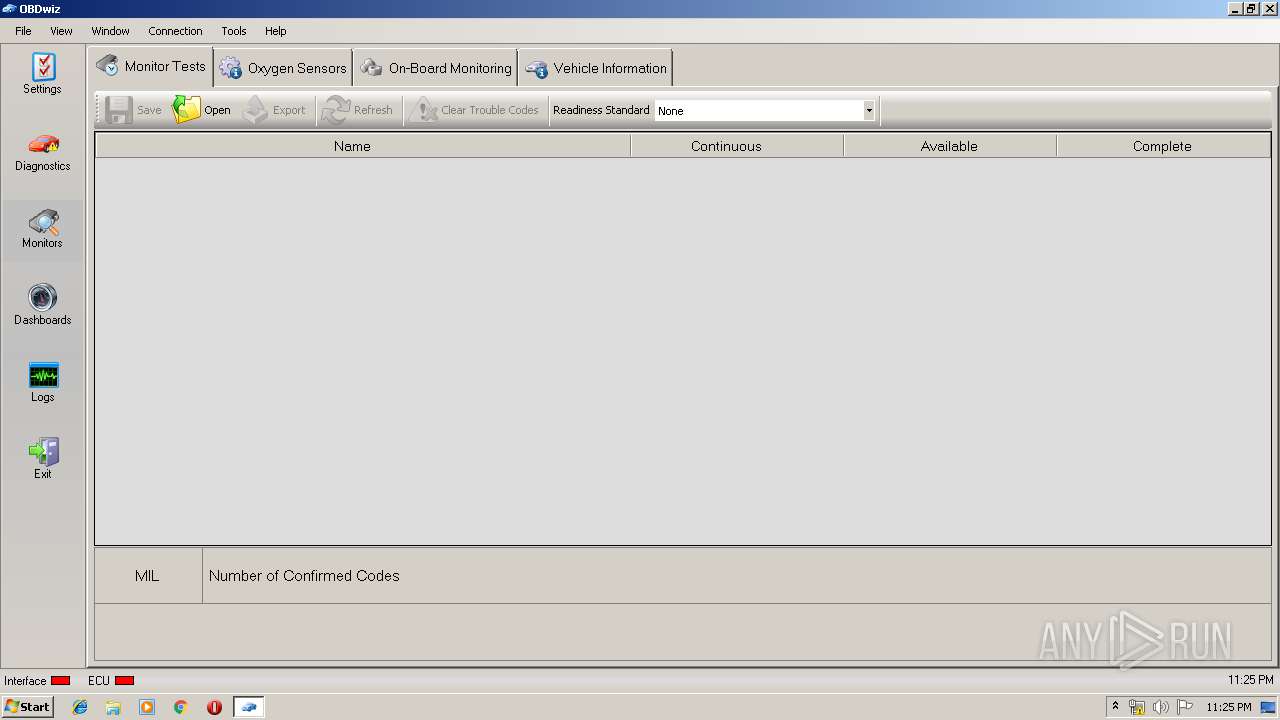Click the OBDwiz title bar app icon
Viewport: 1280px width, 720px height.
(9, 9)
